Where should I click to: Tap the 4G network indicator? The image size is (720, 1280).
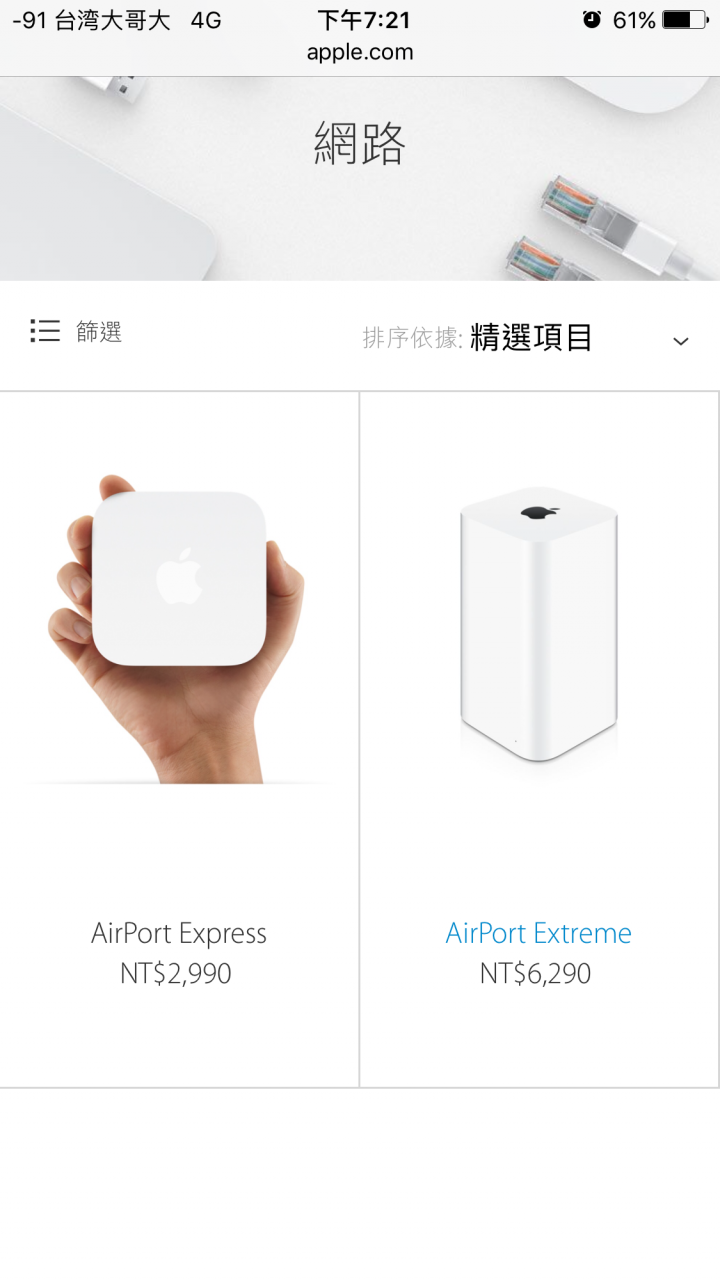[205, 20]
